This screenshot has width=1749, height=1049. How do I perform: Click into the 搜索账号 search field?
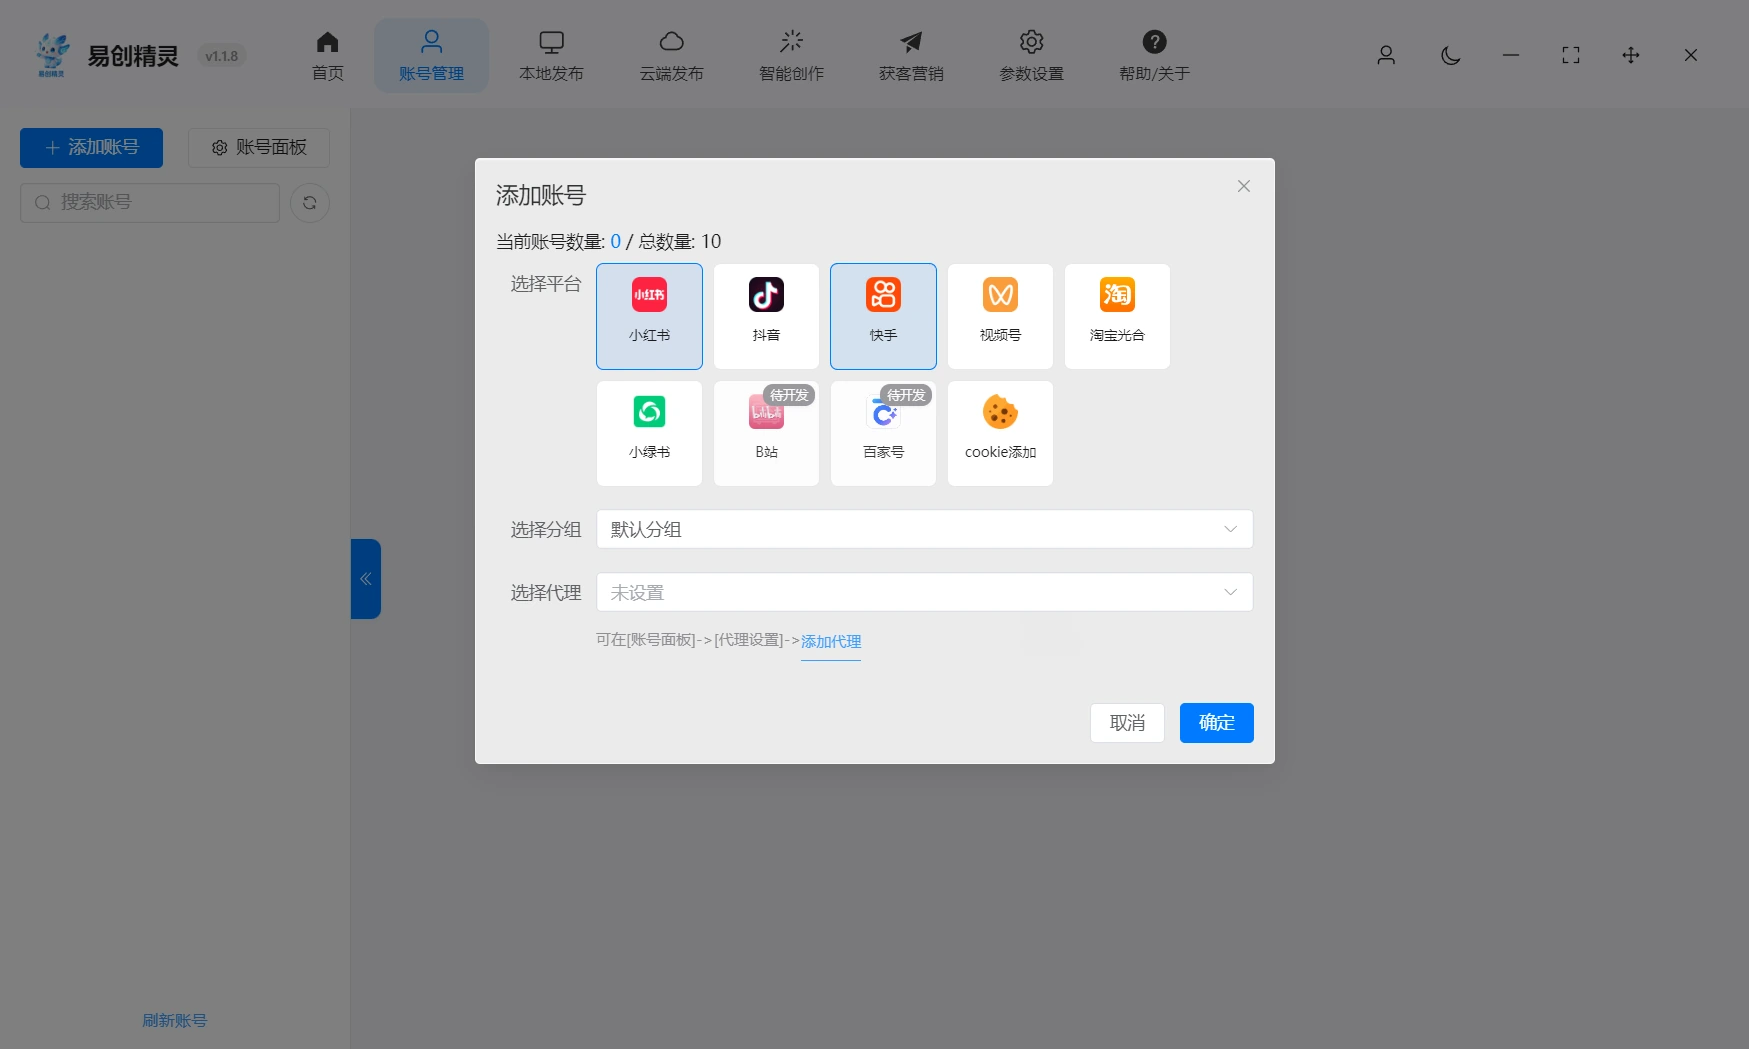[150, 203]
